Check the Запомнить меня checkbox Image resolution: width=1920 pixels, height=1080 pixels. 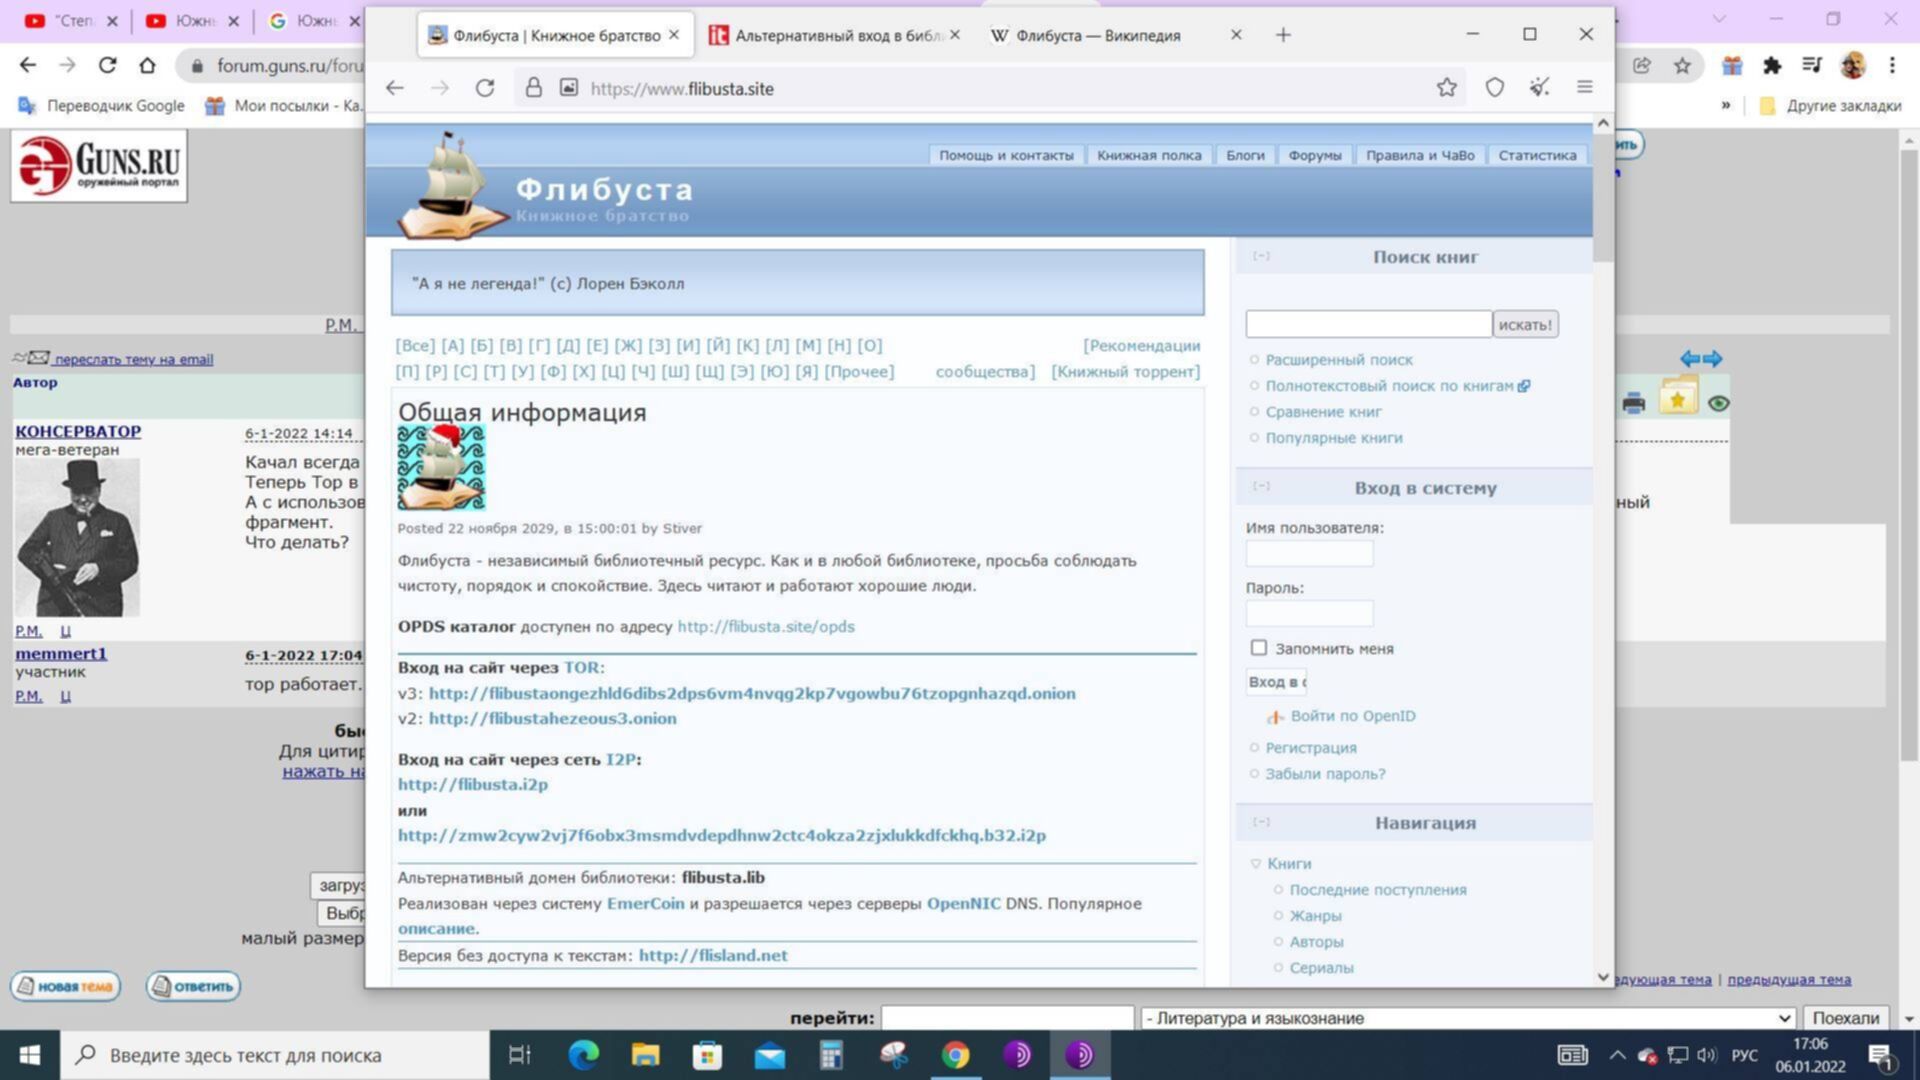[1259, 648]
